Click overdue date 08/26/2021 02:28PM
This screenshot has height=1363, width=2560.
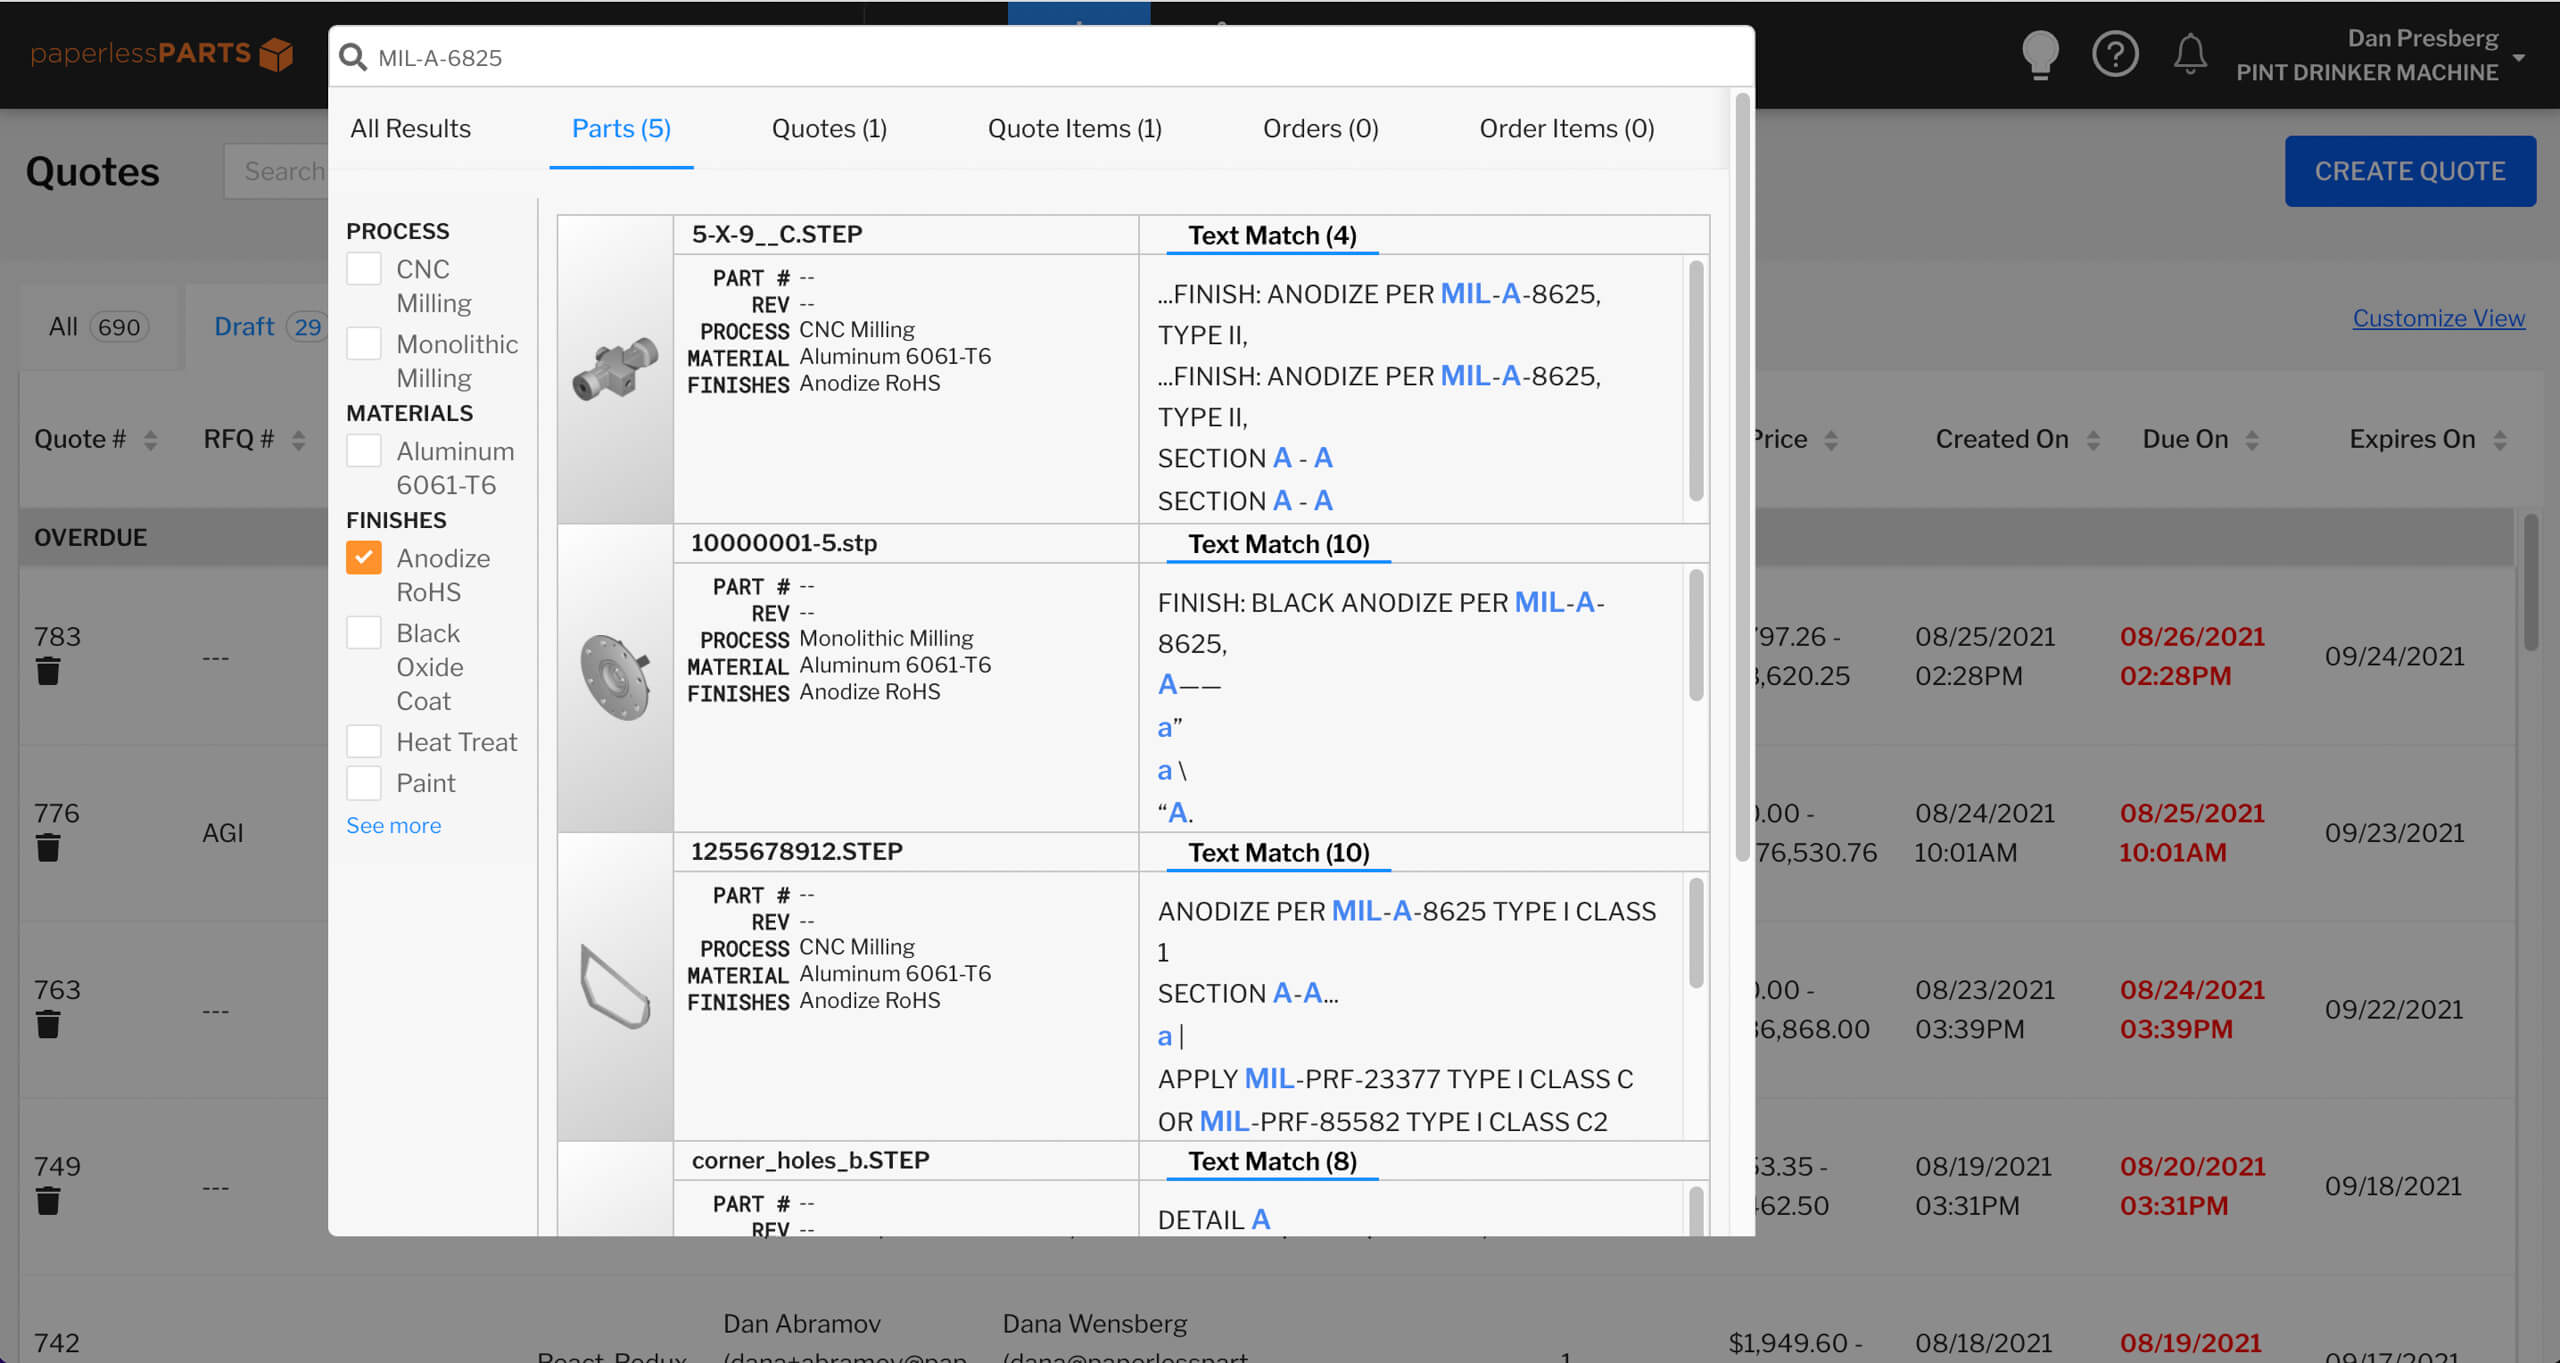(2192, 656)
